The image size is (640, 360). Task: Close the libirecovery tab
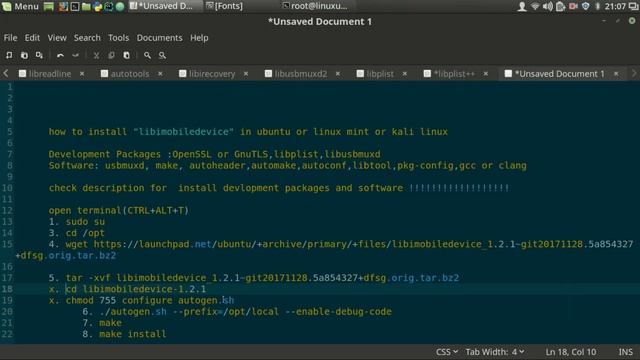(246, 74)
